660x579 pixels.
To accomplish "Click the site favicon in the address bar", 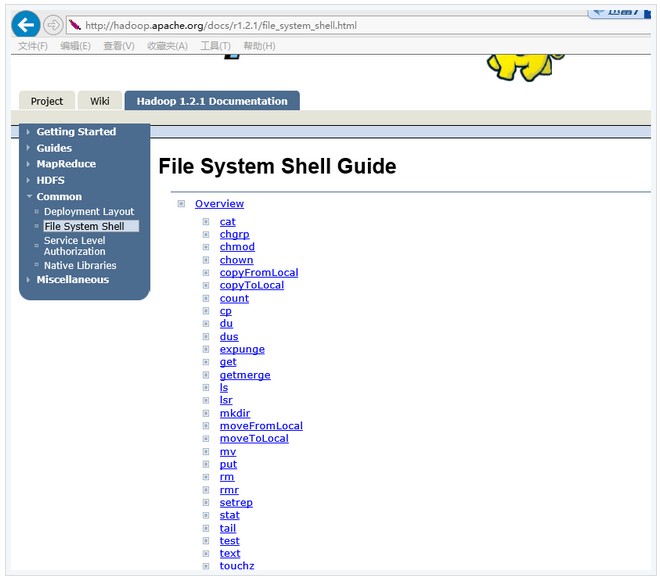I will pos(75,25).
